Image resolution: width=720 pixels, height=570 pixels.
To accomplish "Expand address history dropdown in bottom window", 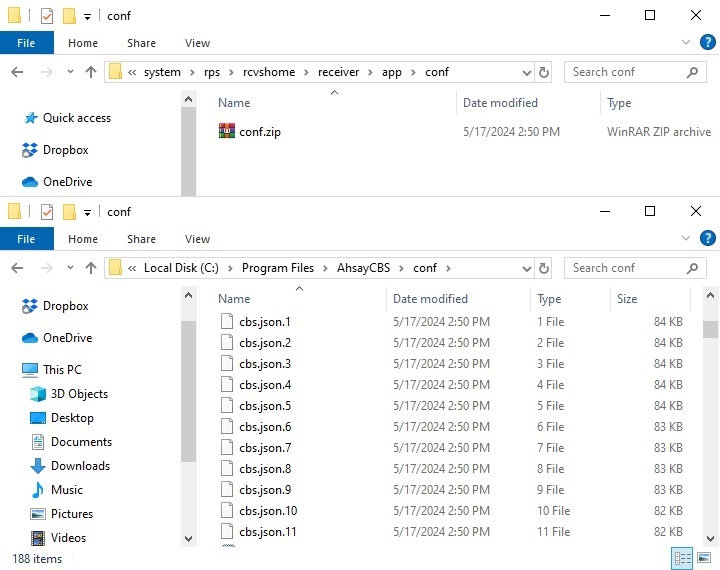I will (527, 269).
